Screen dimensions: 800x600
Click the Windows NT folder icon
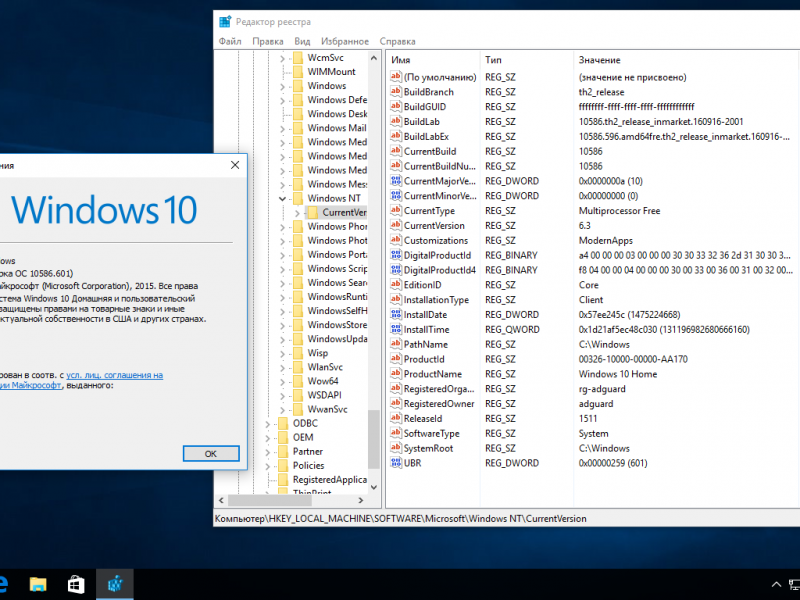click(298, 198)
